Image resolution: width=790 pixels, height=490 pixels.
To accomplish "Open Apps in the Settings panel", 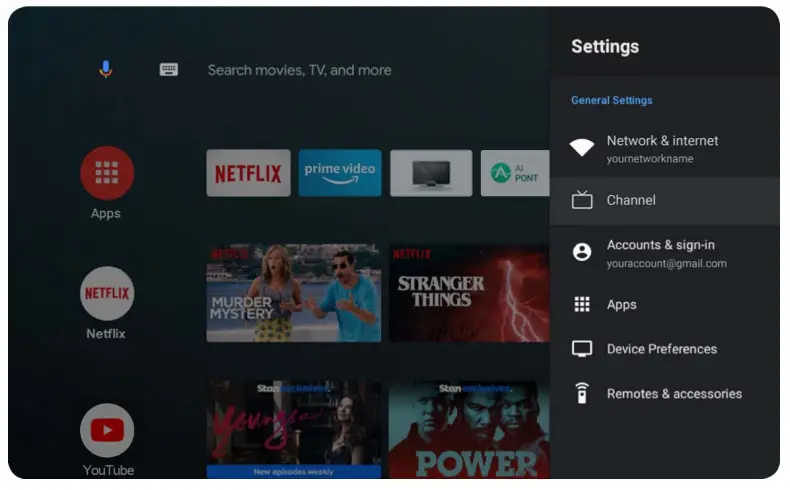I will [665, 305].
